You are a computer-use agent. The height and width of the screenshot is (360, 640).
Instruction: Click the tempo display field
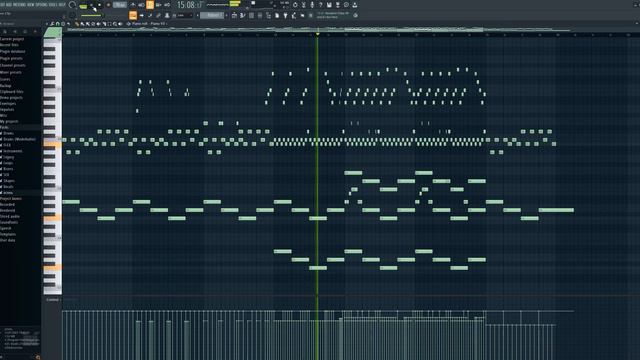pos(120,5)
